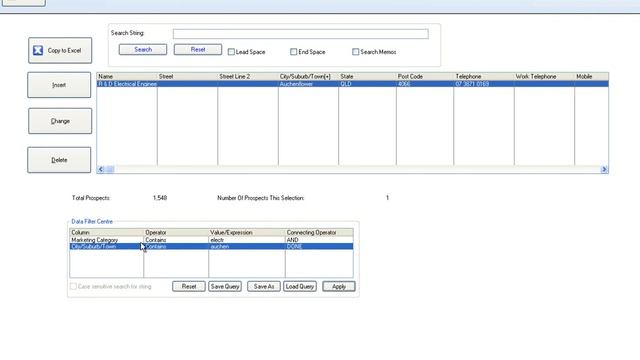Toggle the End Space checkbox
640x360 pixels.
click(293, 52)
